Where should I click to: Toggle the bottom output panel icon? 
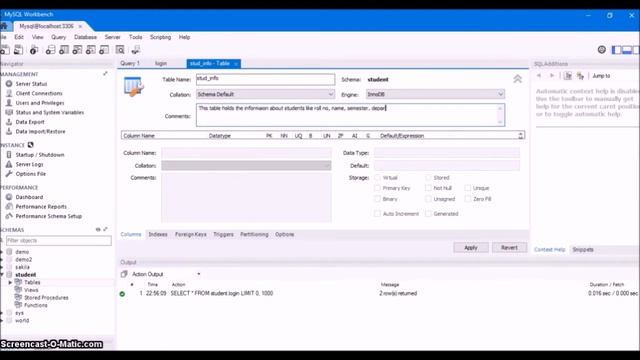point(627,50)
